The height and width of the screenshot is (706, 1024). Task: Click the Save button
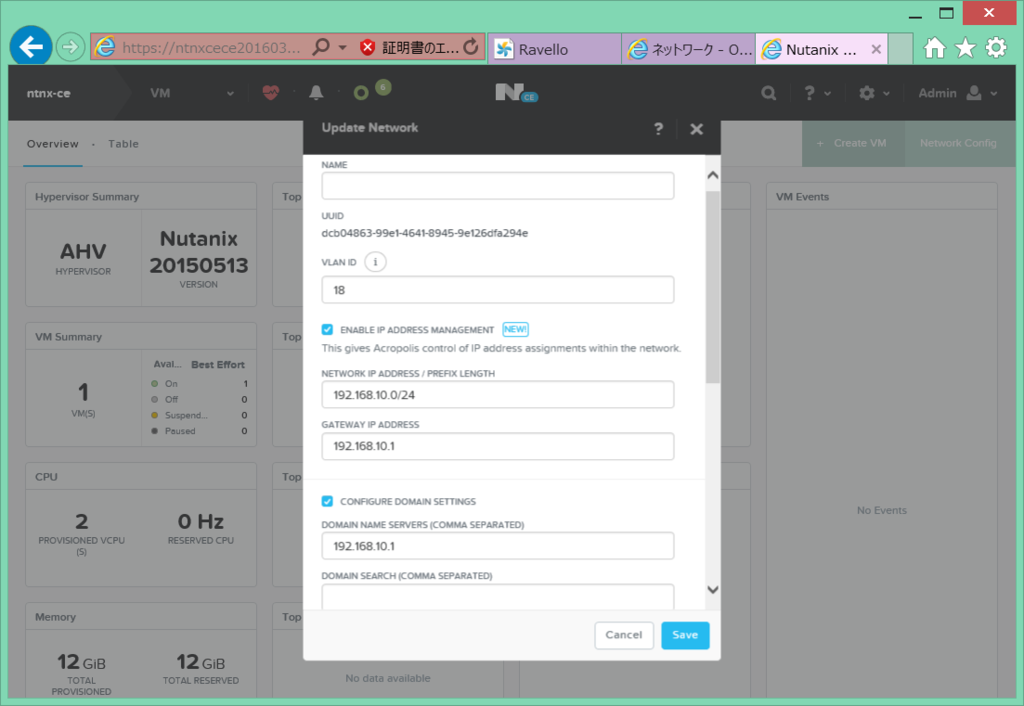click(x=685, y=635)
